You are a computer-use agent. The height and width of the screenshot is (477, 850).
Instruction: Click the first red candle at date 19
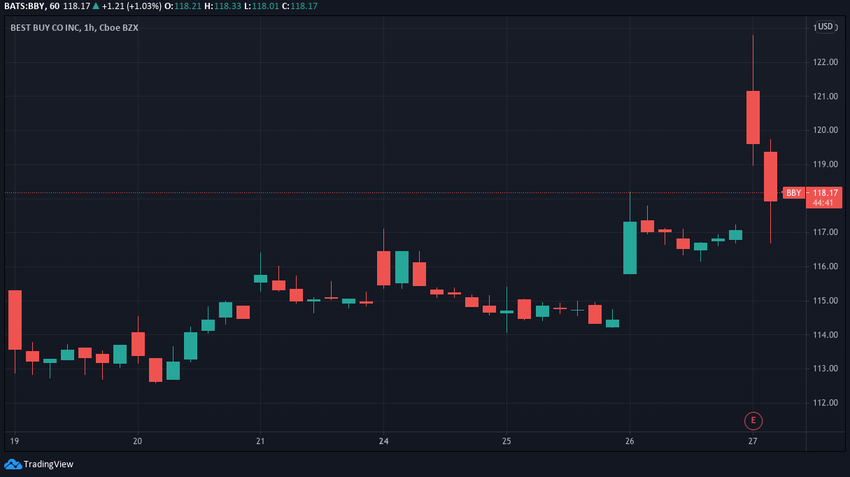click(x=15, y=320)
